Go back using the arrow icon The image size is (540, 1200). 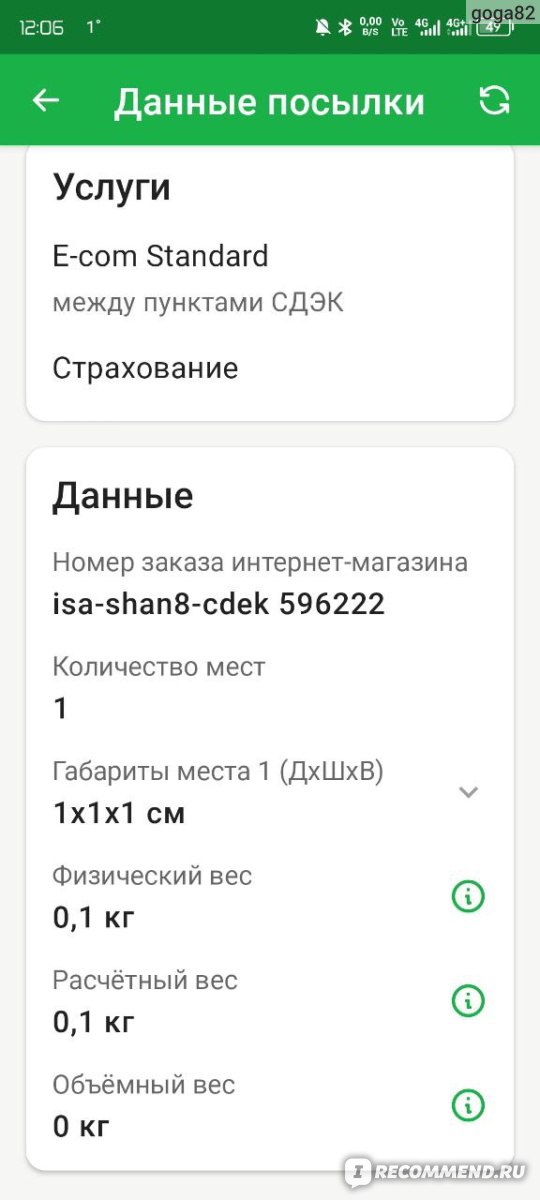(46, 101)
